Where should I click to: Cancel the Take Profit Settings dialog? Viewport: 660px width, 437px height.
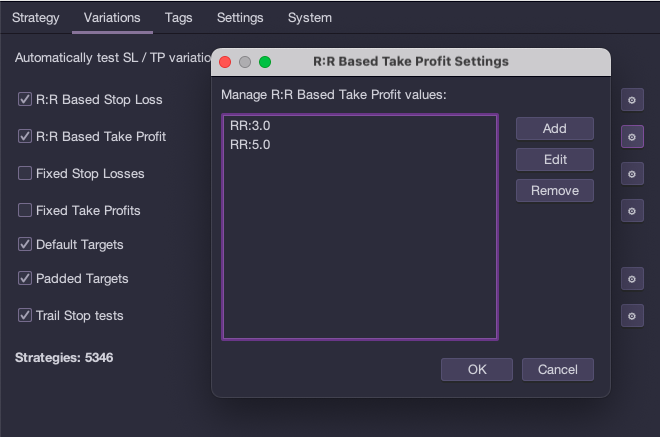[558, 370]
